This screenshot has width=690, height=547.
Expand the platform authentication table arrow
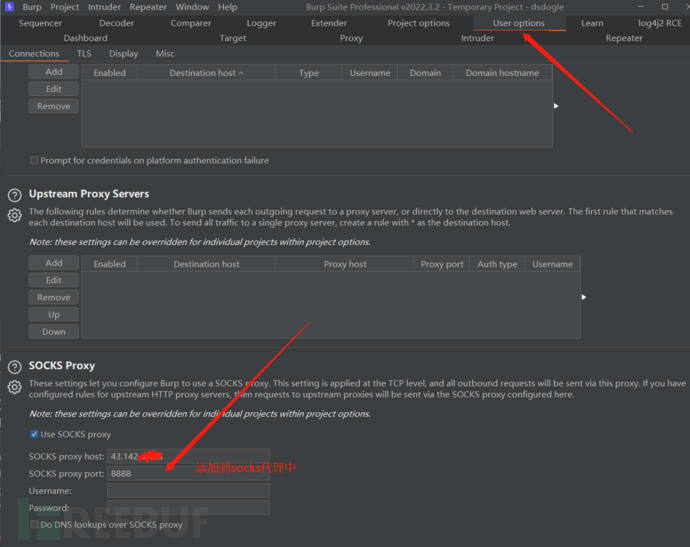point(556,106)
